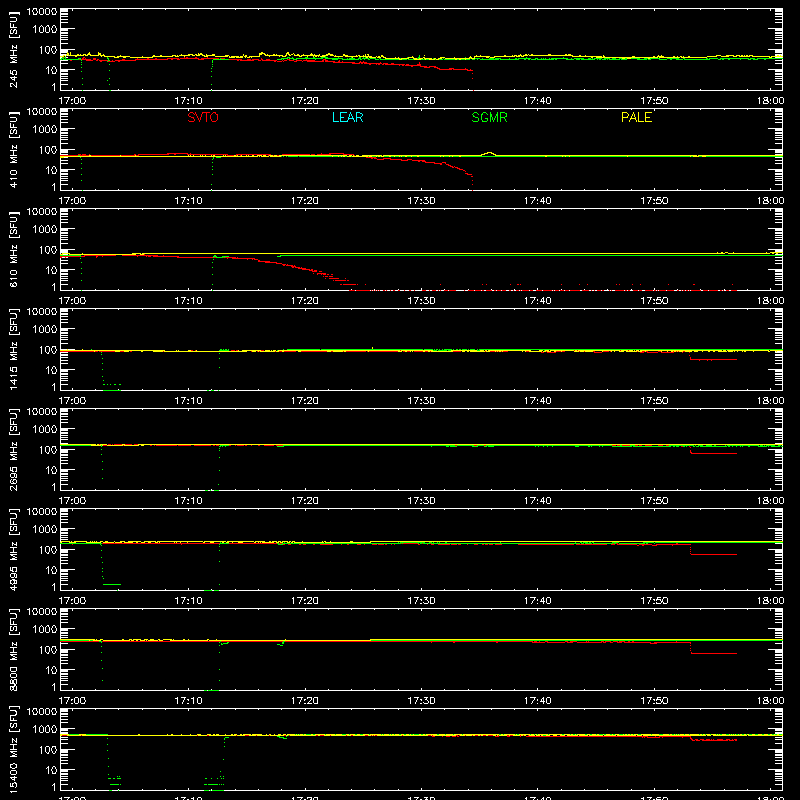Select the 4995 MHz [SFU] axis title

pyautogui.click(x=13, y=550)
